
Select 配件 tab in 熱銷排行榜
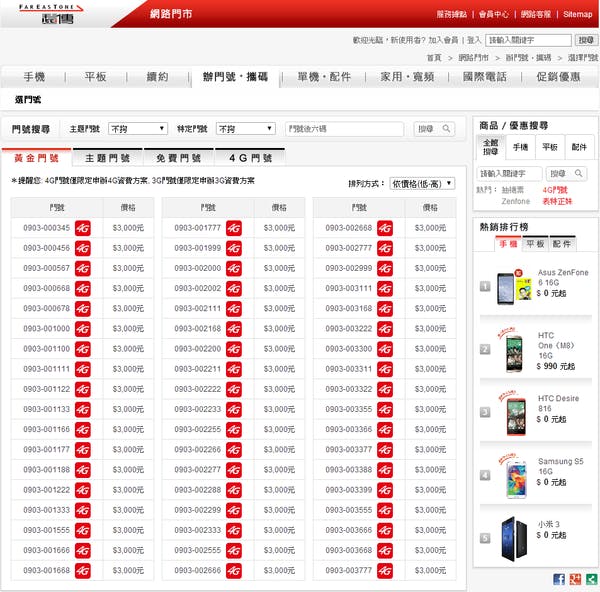point(562,244)
